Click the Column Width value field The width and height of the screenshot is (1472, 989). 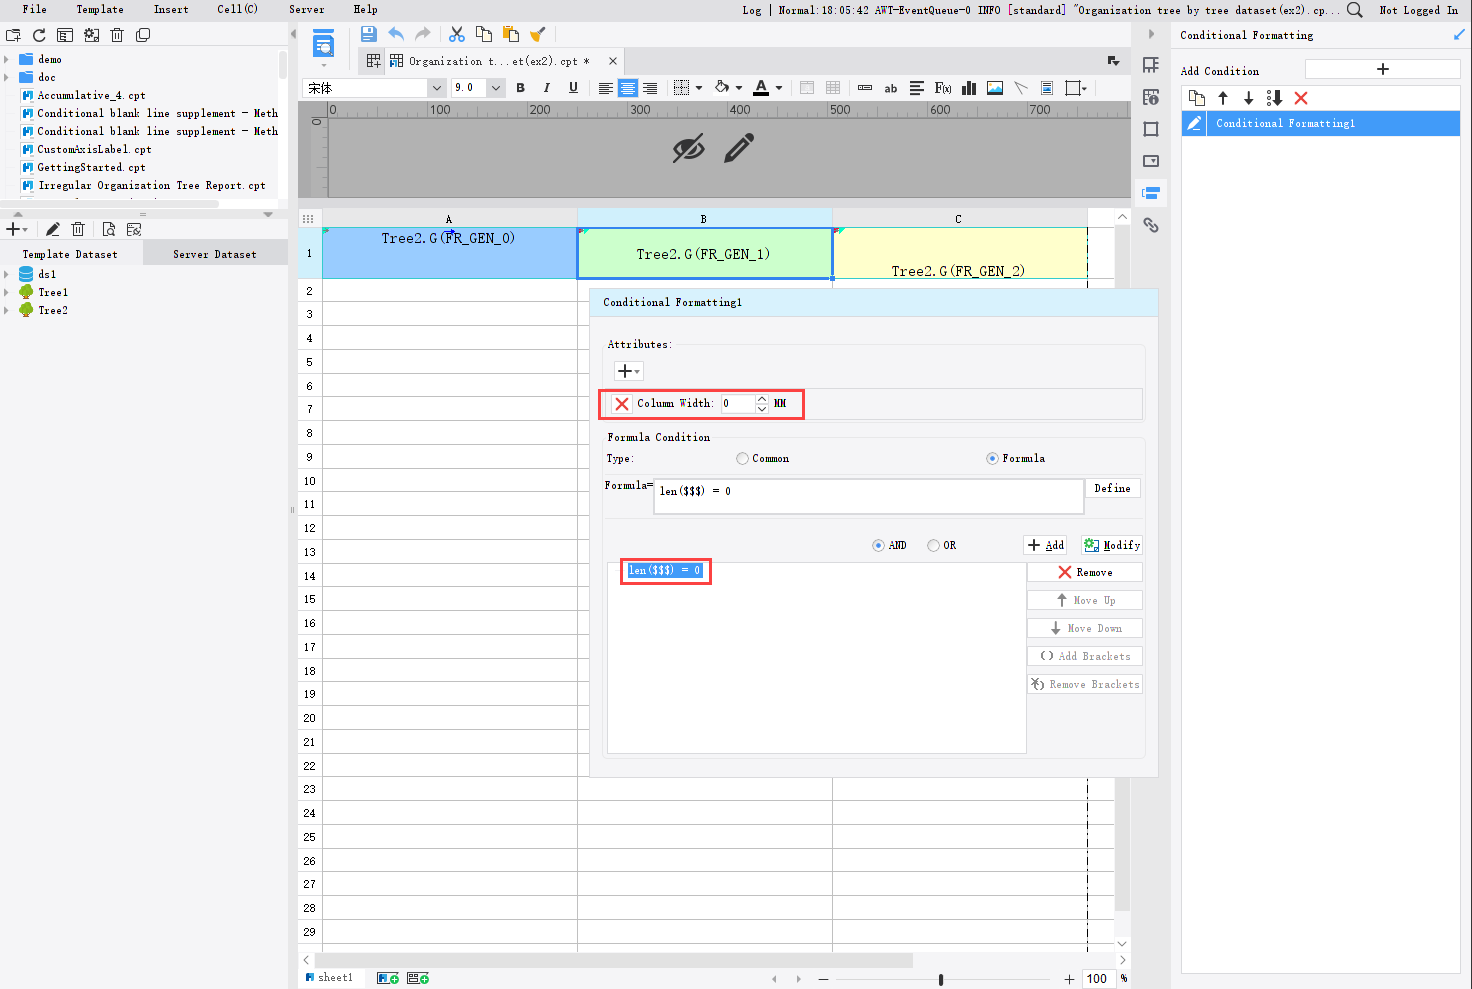(737, 403)
